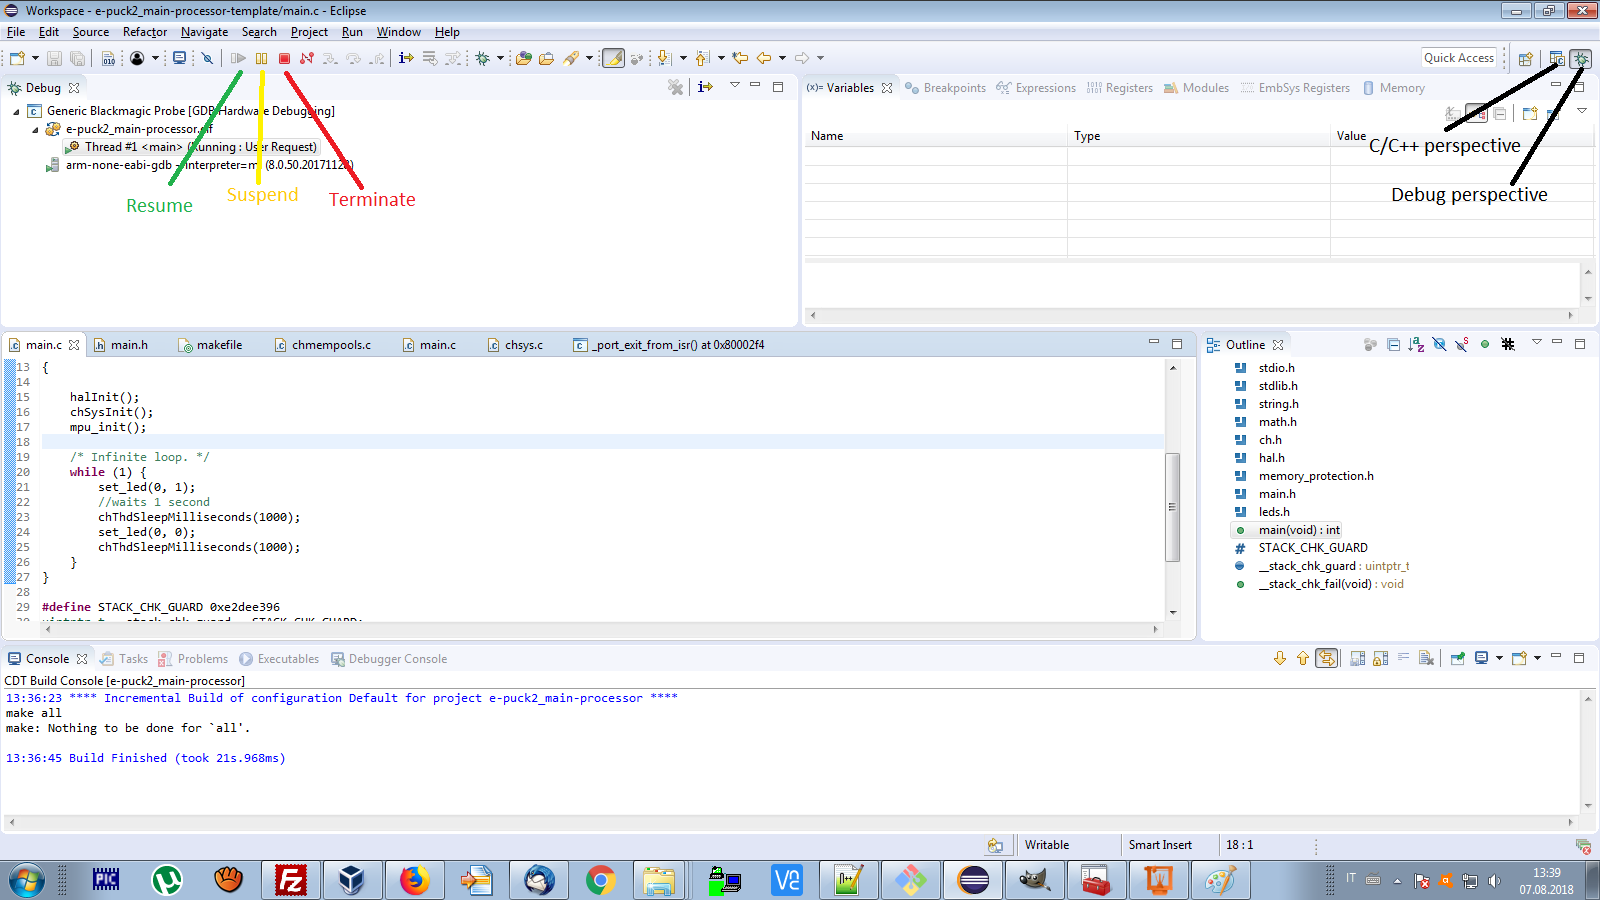The image size is (1600, 900).
Task: Toggle Hide Fields in Outline toolbar
Action: [1439, 345]
